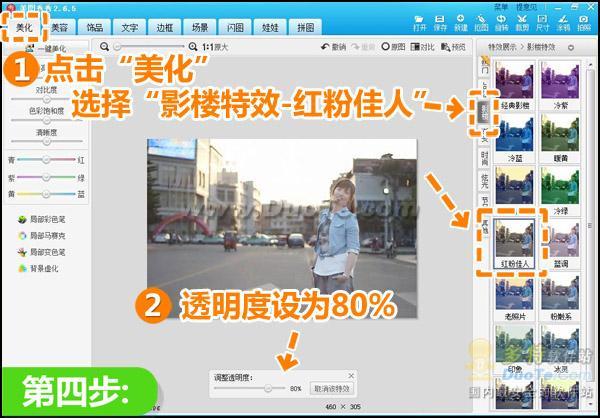This screenshot has width=600, height=418.
Task: Open the 抠图 cutout tool
Action: tap(481, 23)
